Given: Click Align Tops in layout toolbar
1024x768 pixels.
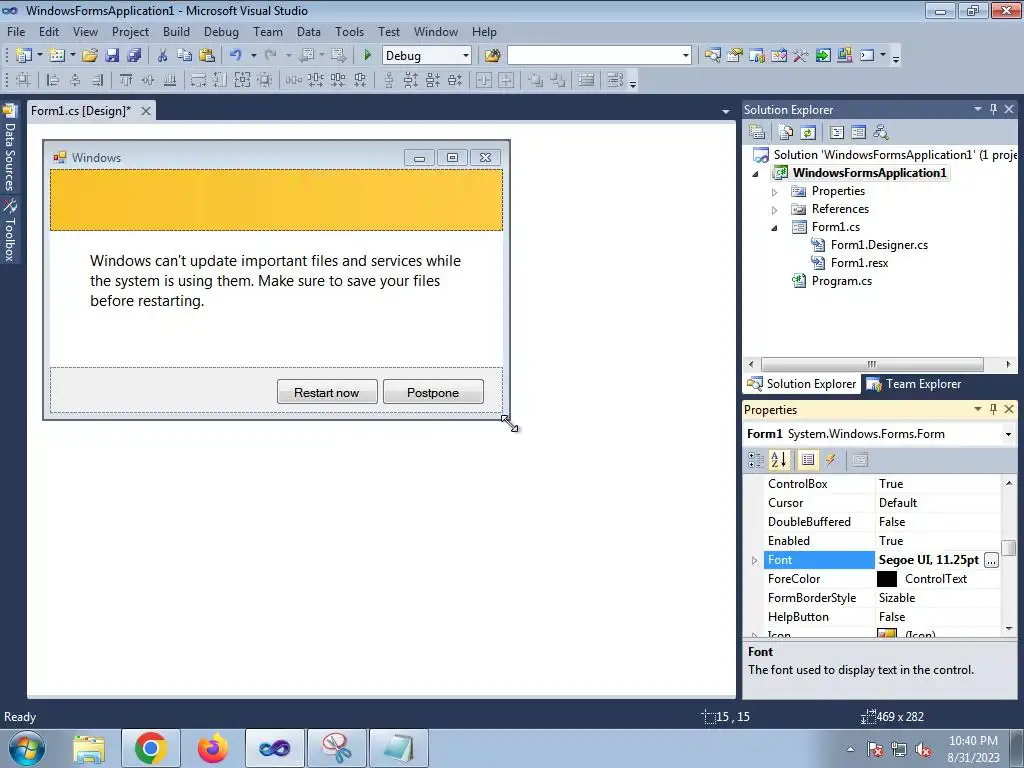Looking at the screenshot, I should click(x=126, y=80).
